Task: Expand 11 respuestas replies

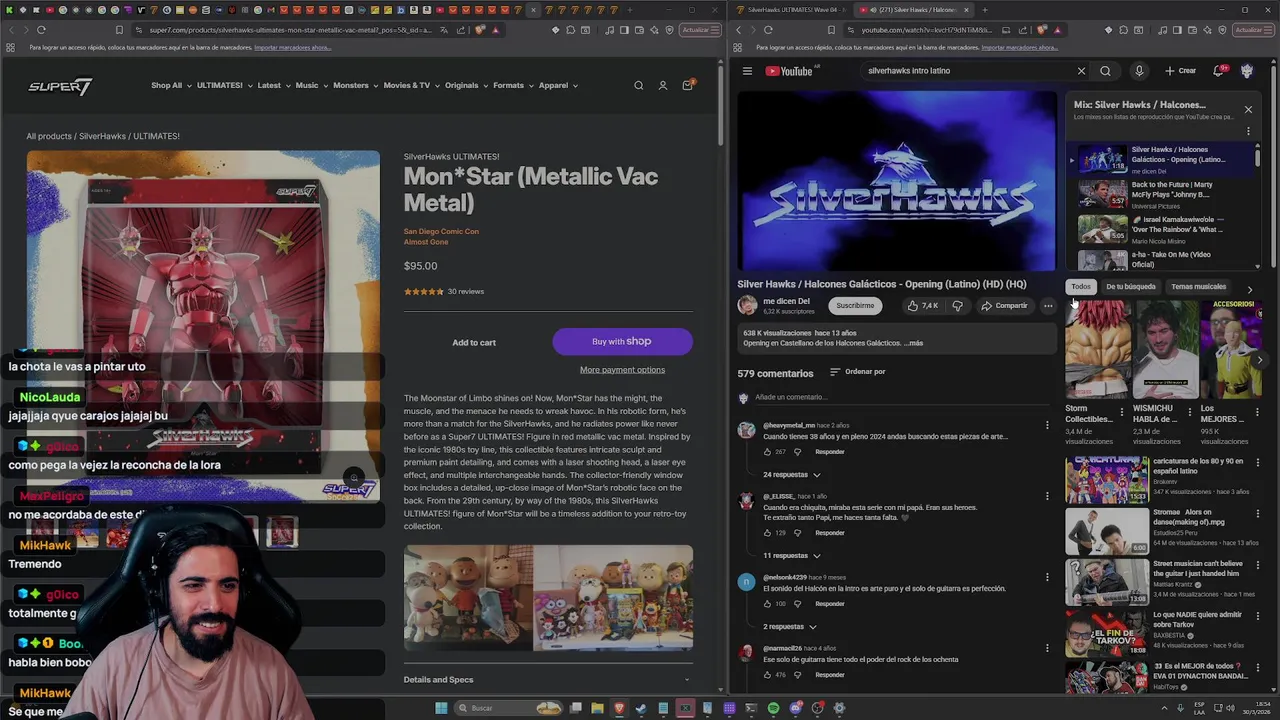Action: tap(792, 556)
